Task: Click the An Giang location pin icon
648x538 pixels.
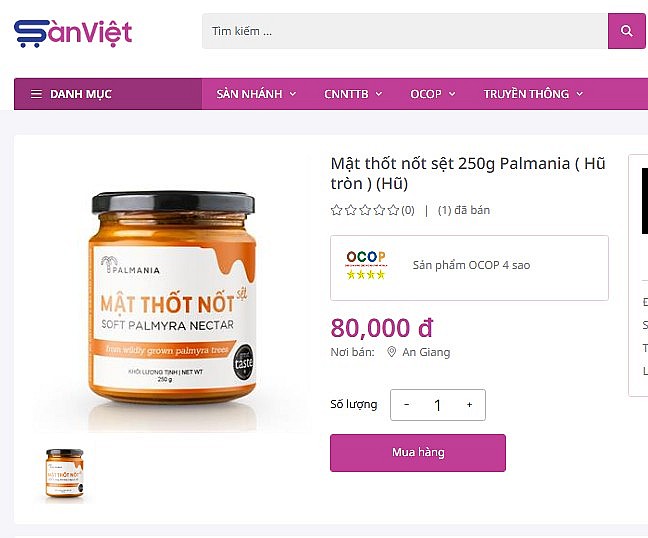Action: coord(391,352)
